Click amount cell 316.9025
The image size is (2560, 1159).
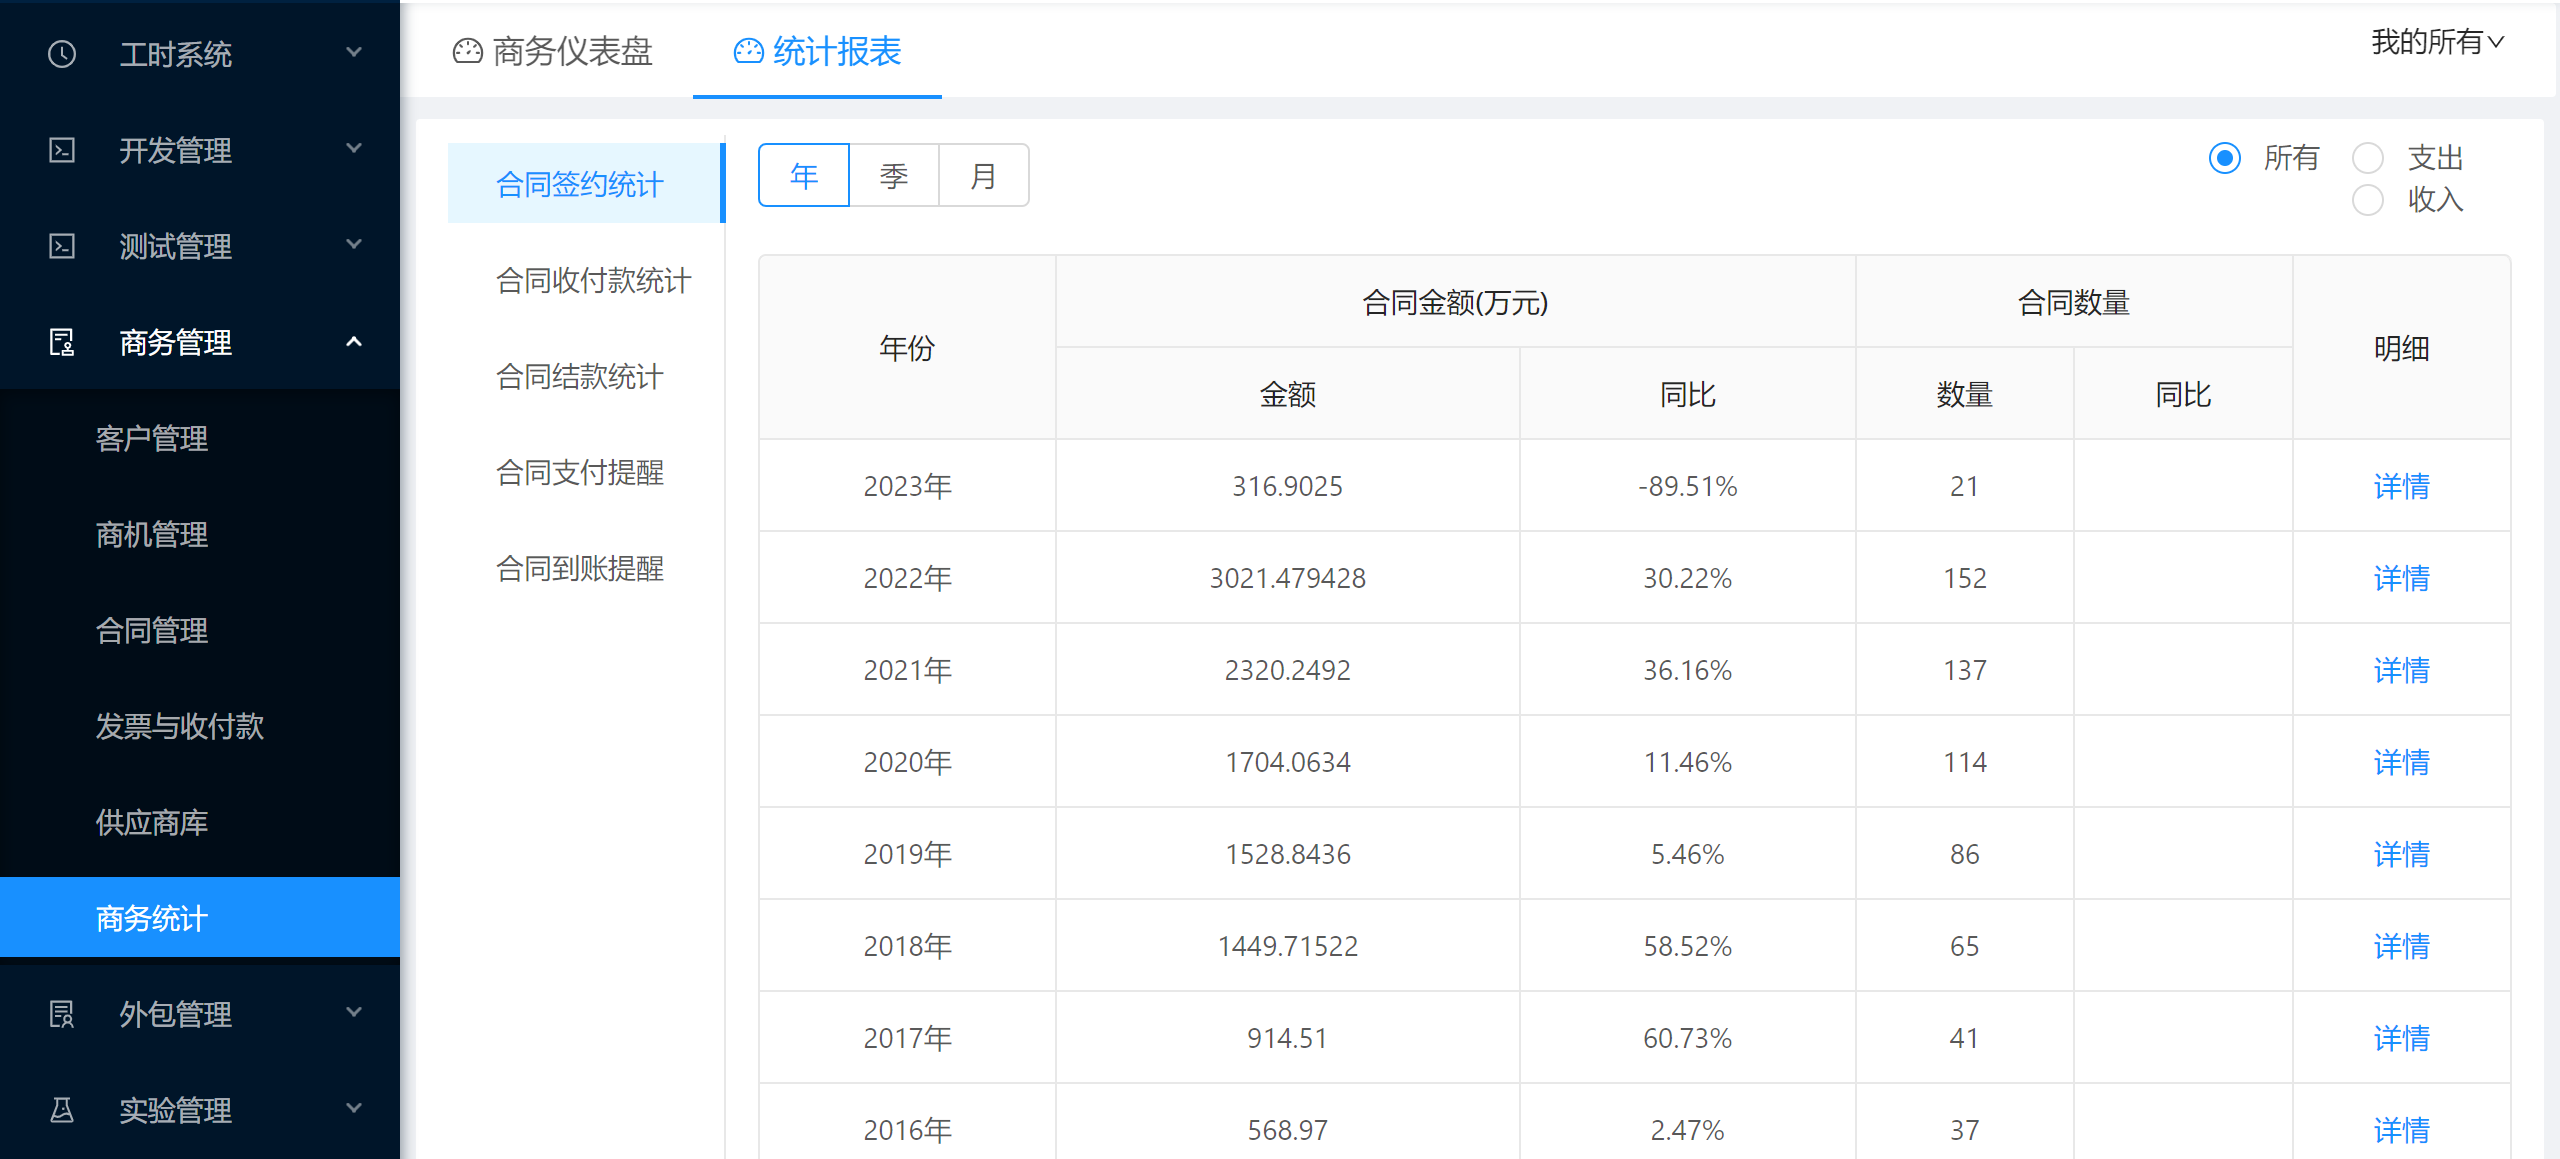click(1287, 486)
